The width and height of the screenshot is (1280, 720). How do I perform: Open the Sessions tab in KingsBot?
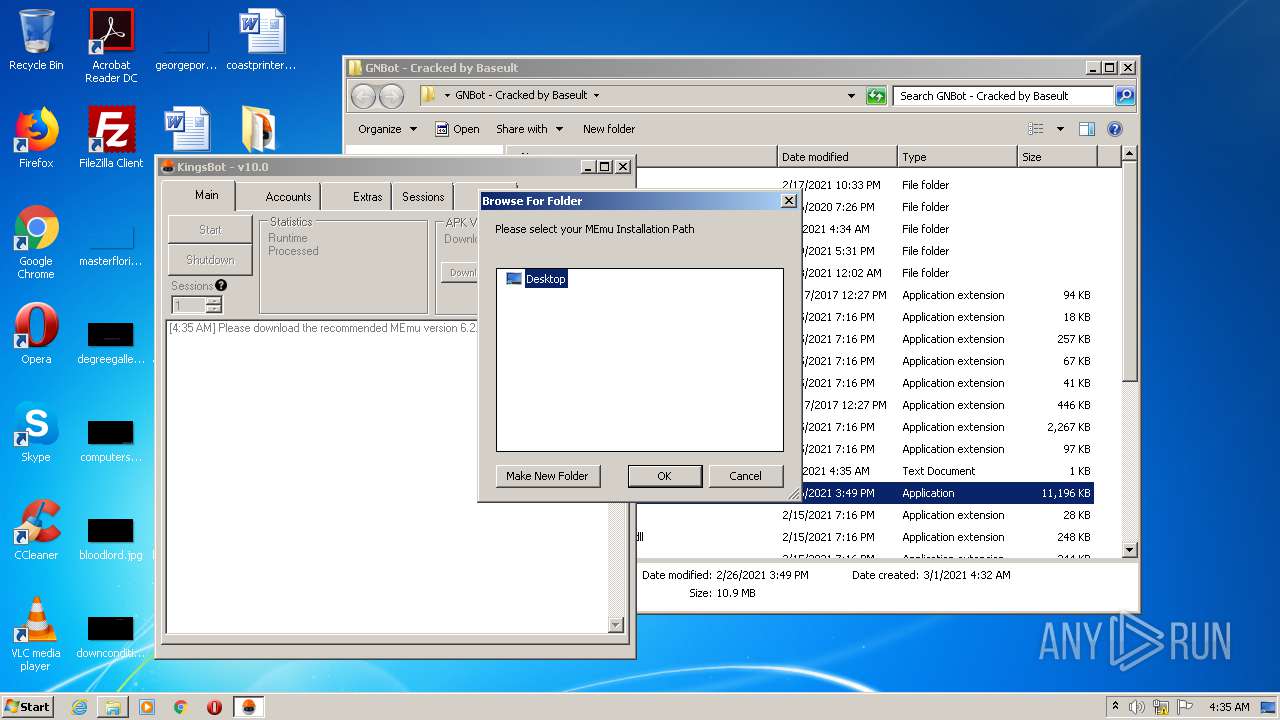pos(423,197)
